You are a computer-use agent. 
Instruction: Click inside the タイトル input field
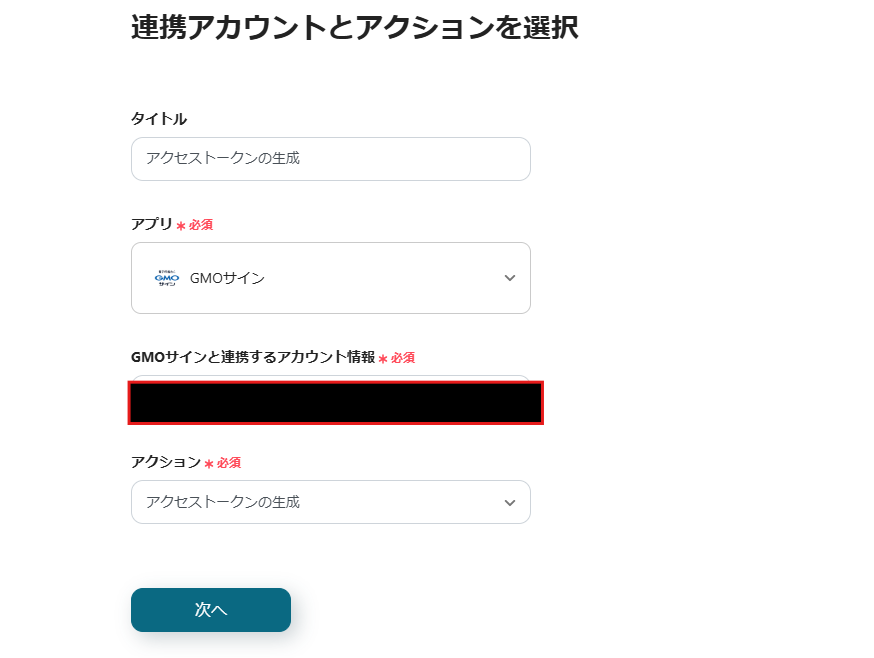tap(330, 158)
